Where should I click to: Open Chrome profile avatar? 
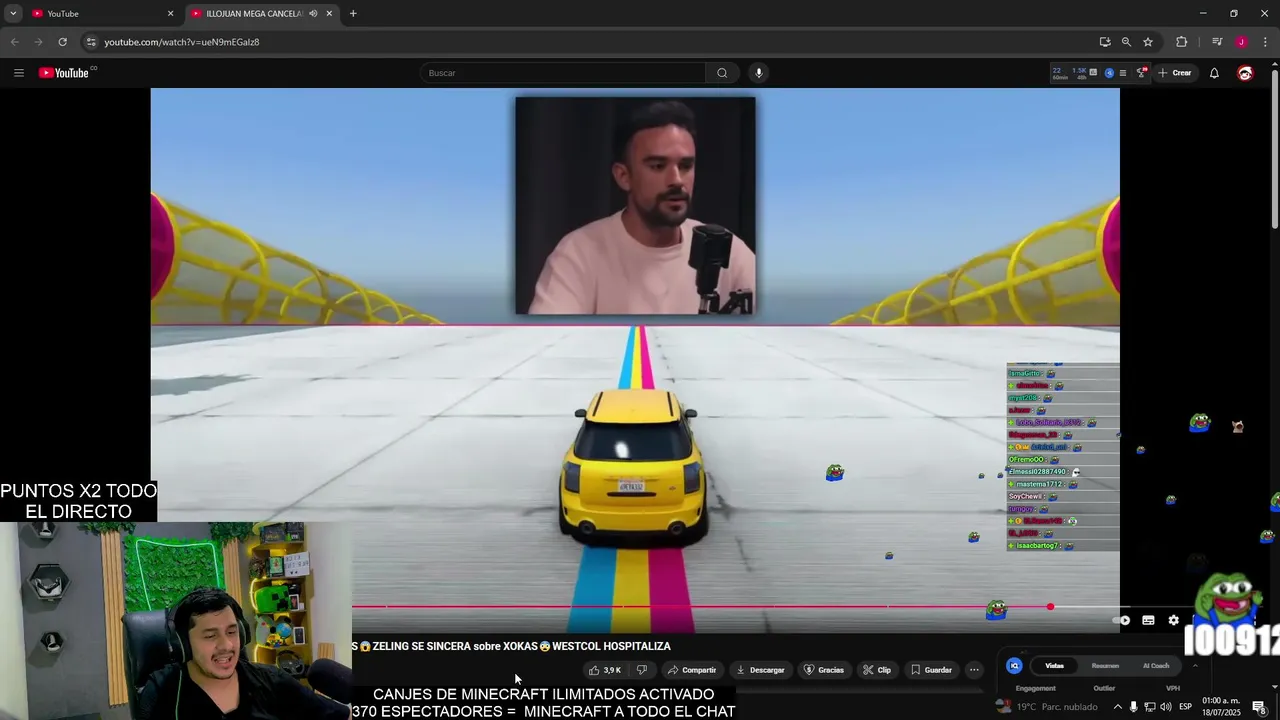1241,42
